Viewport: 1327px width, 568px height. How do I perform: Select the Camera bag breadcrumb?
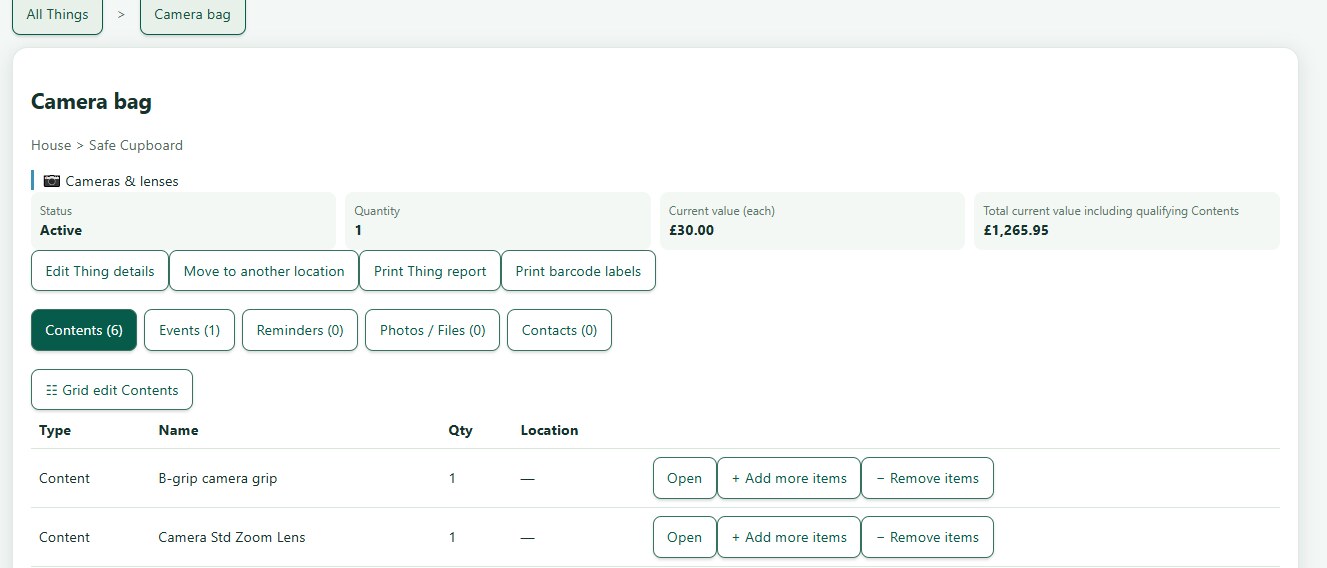pyautogui.click(x=192, y=15)
